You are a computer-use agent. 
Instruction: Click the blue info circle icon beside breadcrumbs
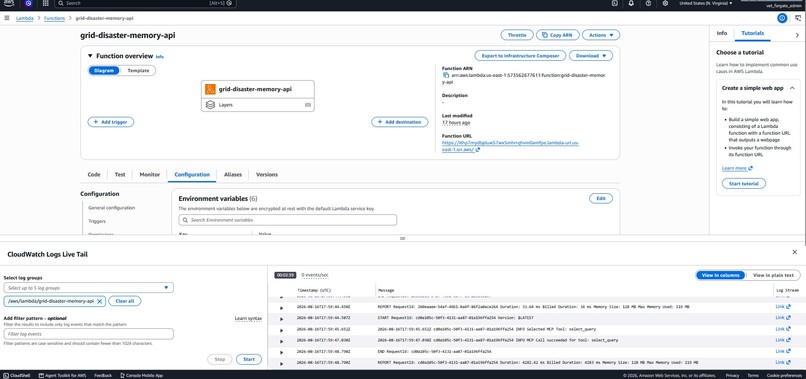click(x=782, y=18)
